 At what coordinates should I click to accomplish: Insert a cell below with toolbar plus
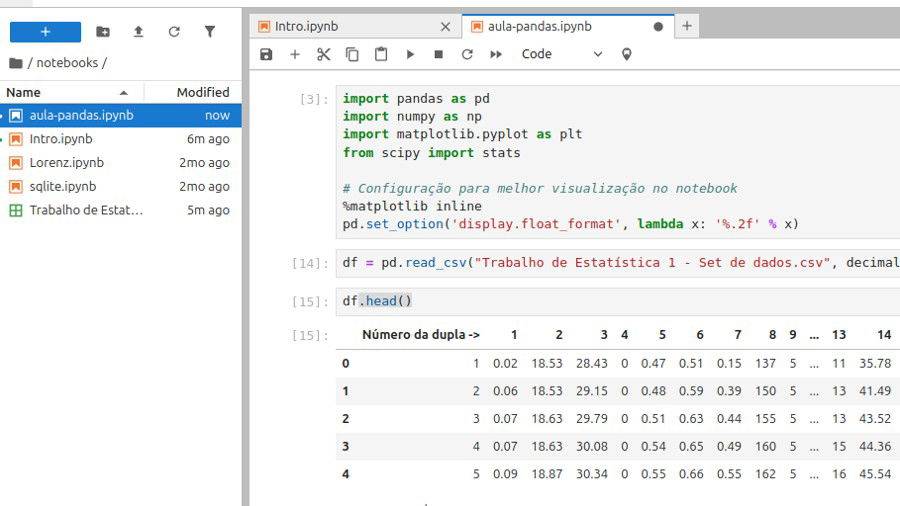pyautogui.click(x=295, y=55)
